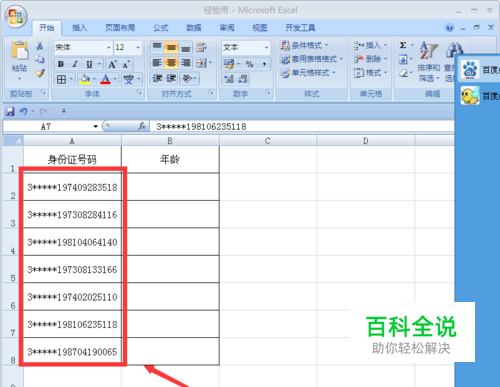Open Excel help question mark
Viewport: 500px width, 387px height.
pos(449,28)
